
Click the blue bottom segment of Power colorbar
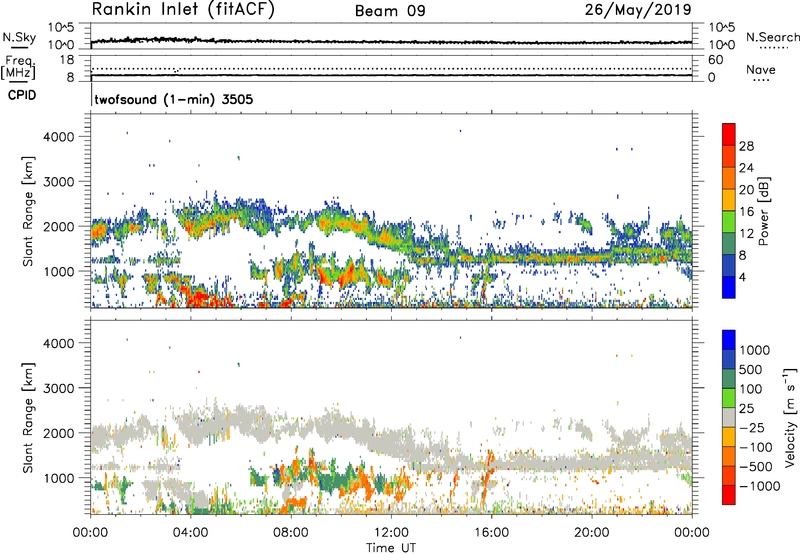coord(729,287)
